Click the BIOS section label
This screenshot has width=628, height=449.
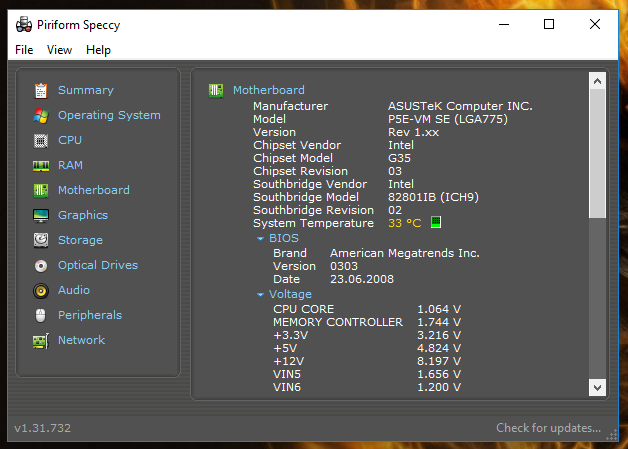[284, 238]
